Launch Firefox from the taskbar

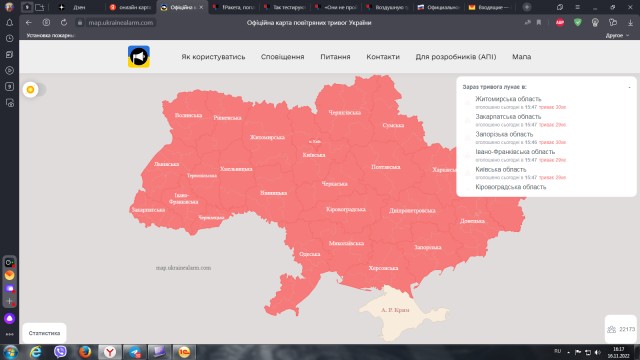[85, 351]
